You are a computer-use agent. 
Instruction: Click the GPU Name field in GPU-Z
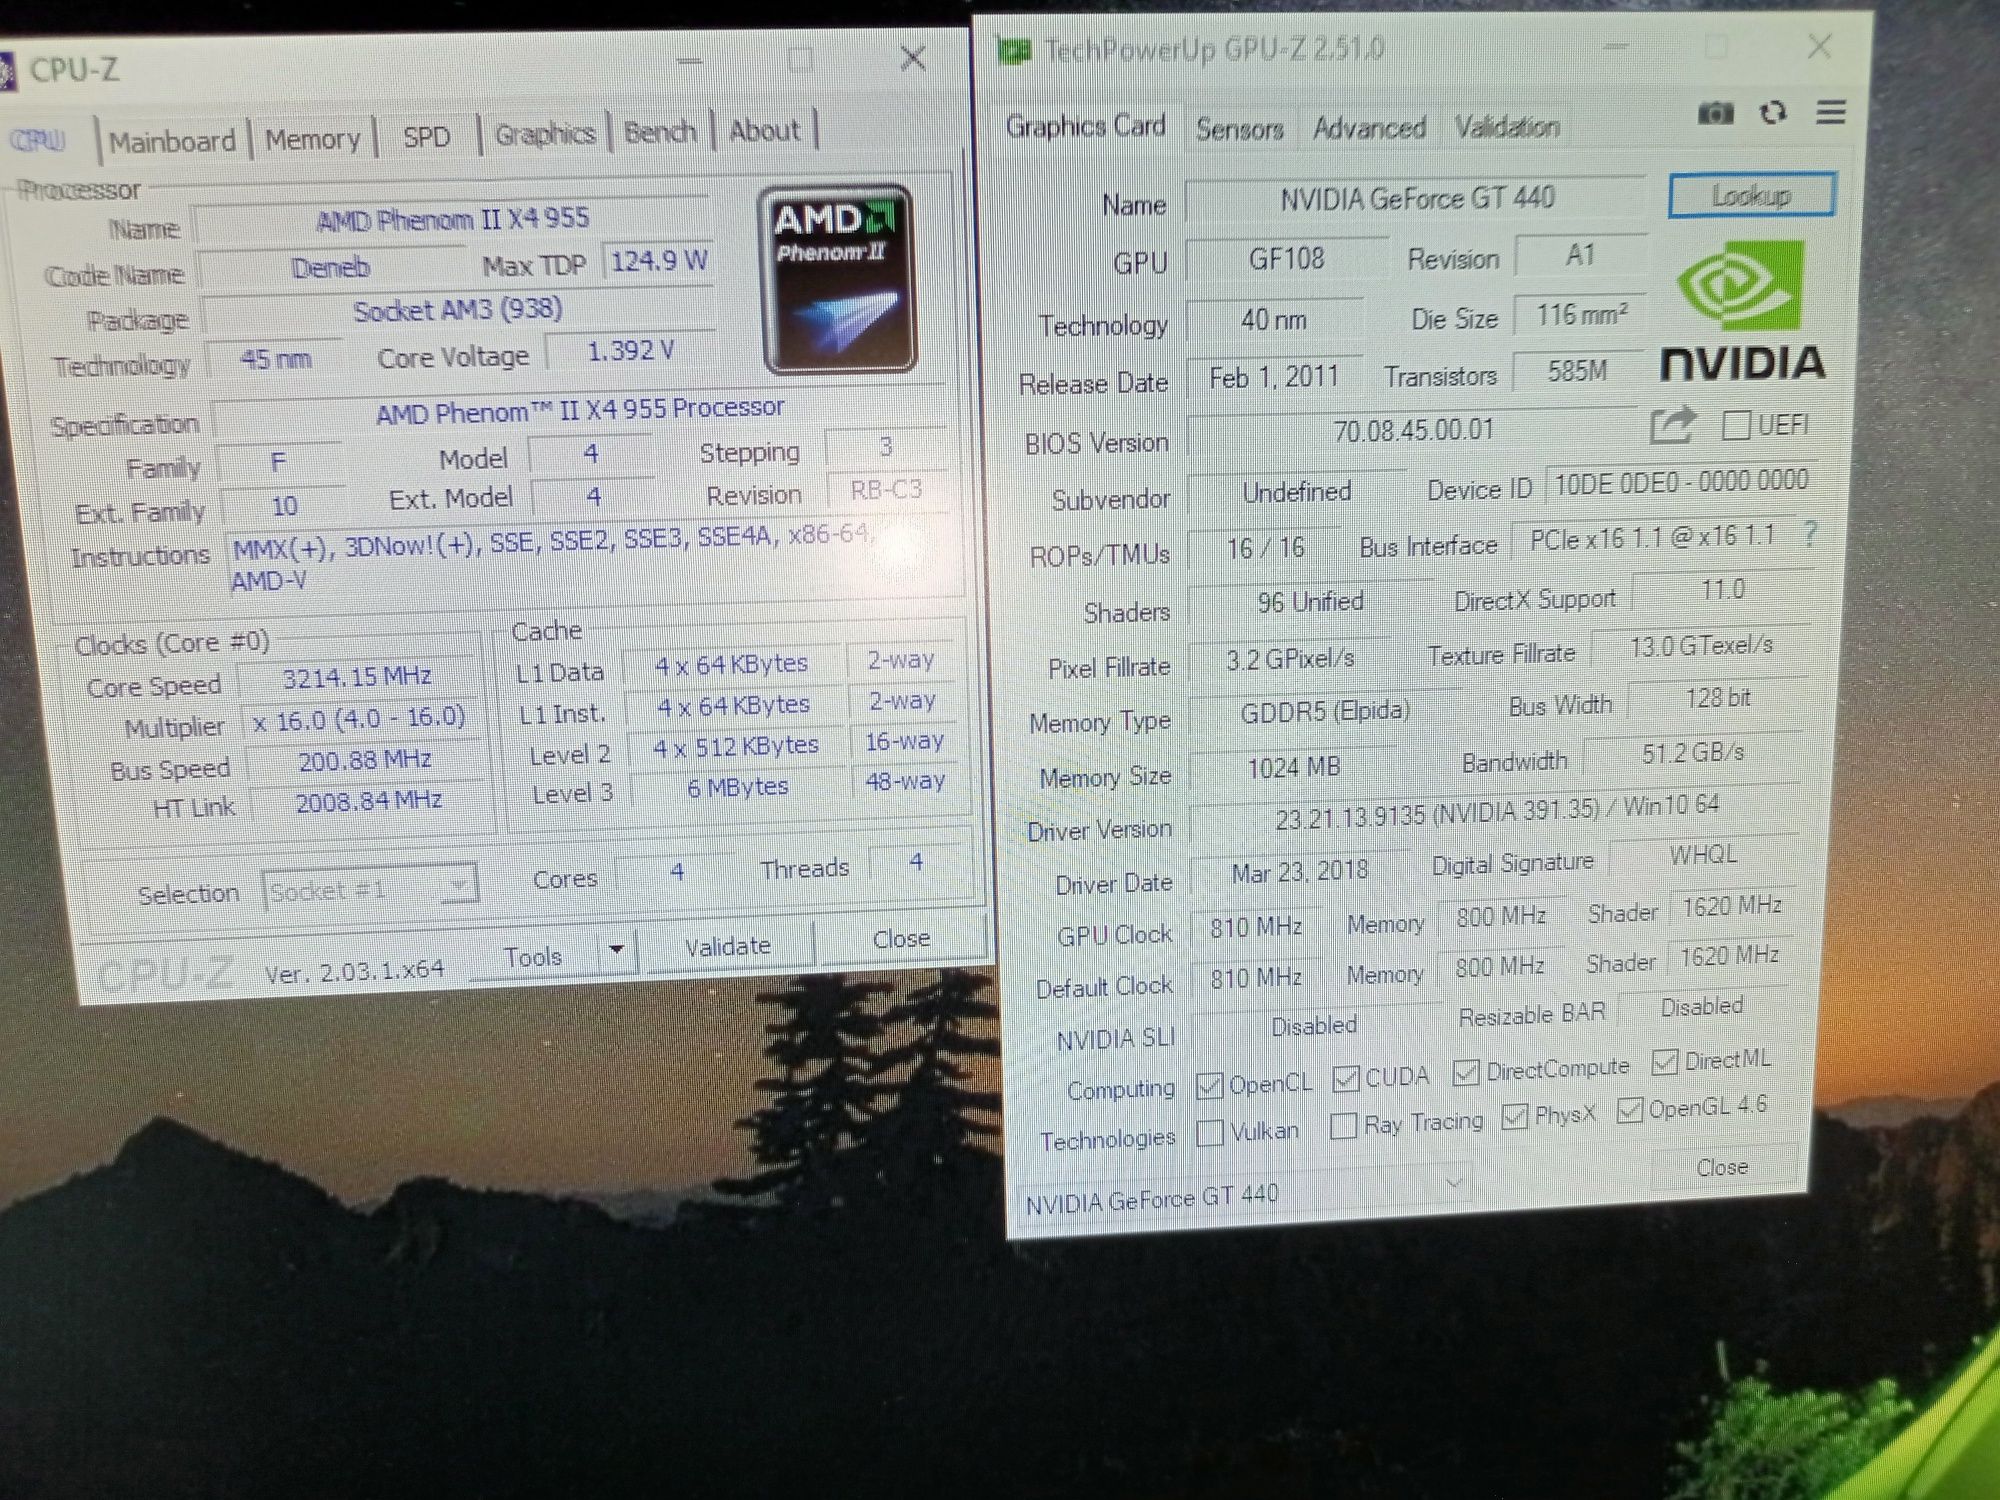point(1415,198)
